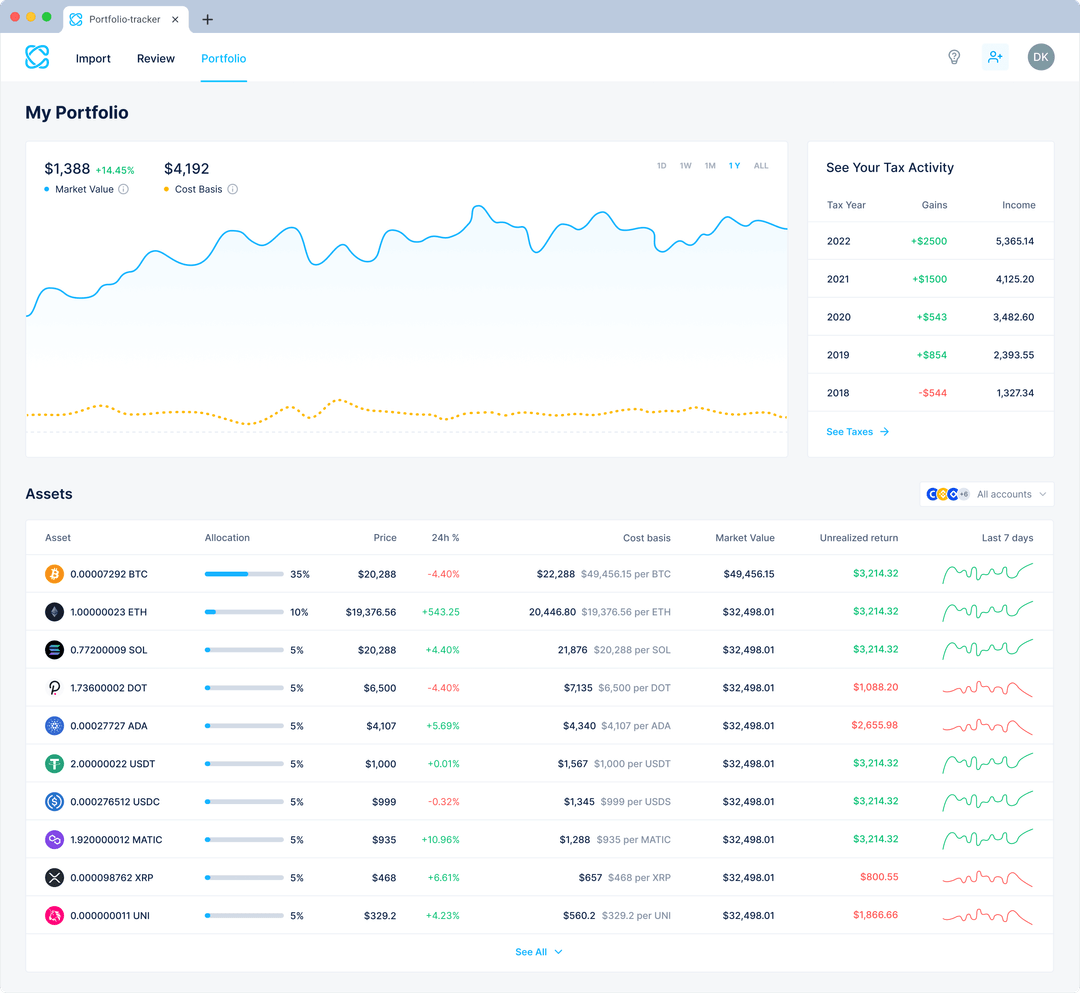Switch the chart to ALL timeframe

pos(761,165)
